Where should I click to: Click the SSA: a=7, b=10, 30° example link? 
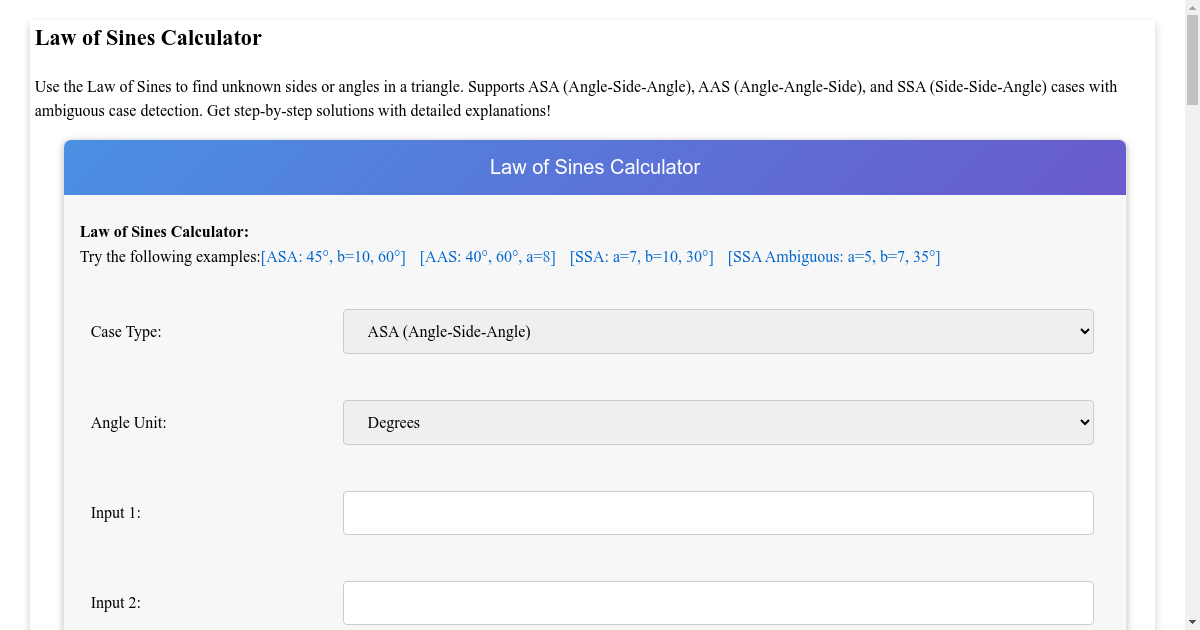click(641, 257)
